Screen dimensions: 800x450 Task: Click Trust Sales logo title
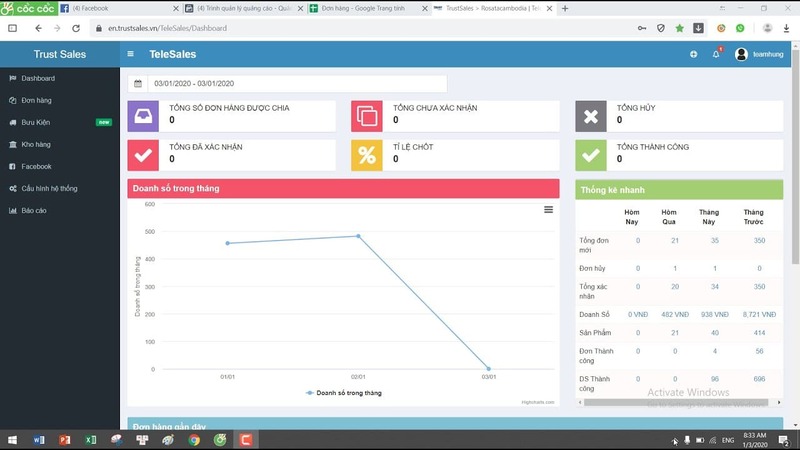point(60,54)
